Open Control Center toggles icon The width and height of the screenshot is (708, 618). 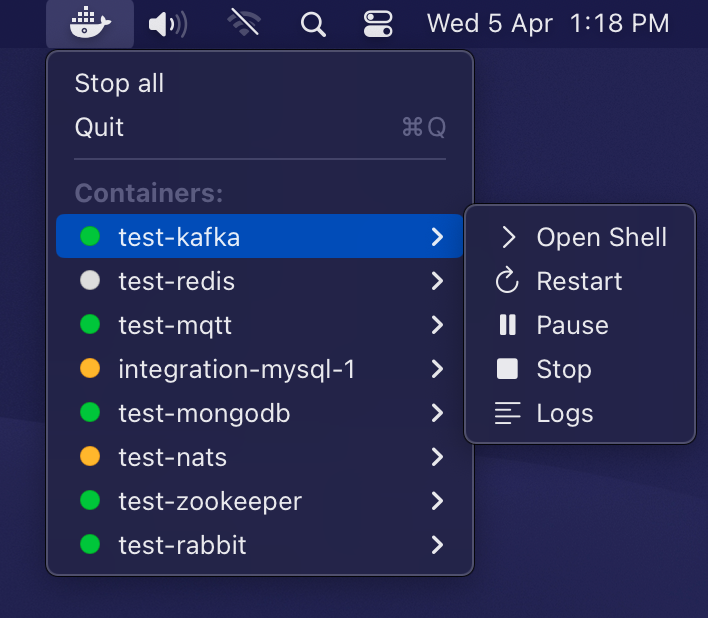click(x=378, y=24)
